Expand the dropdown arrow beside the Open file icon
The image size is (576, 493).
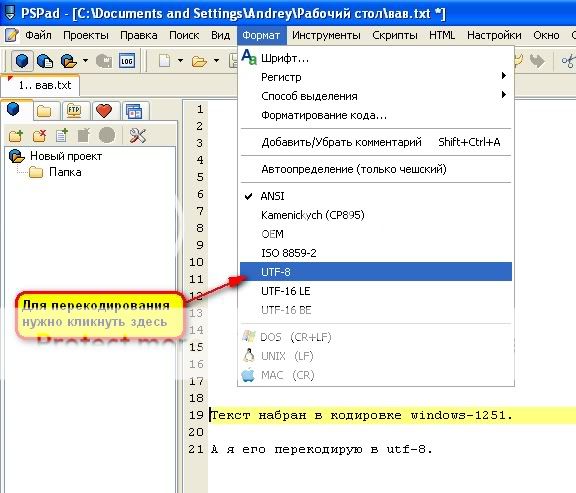(216, 60)
